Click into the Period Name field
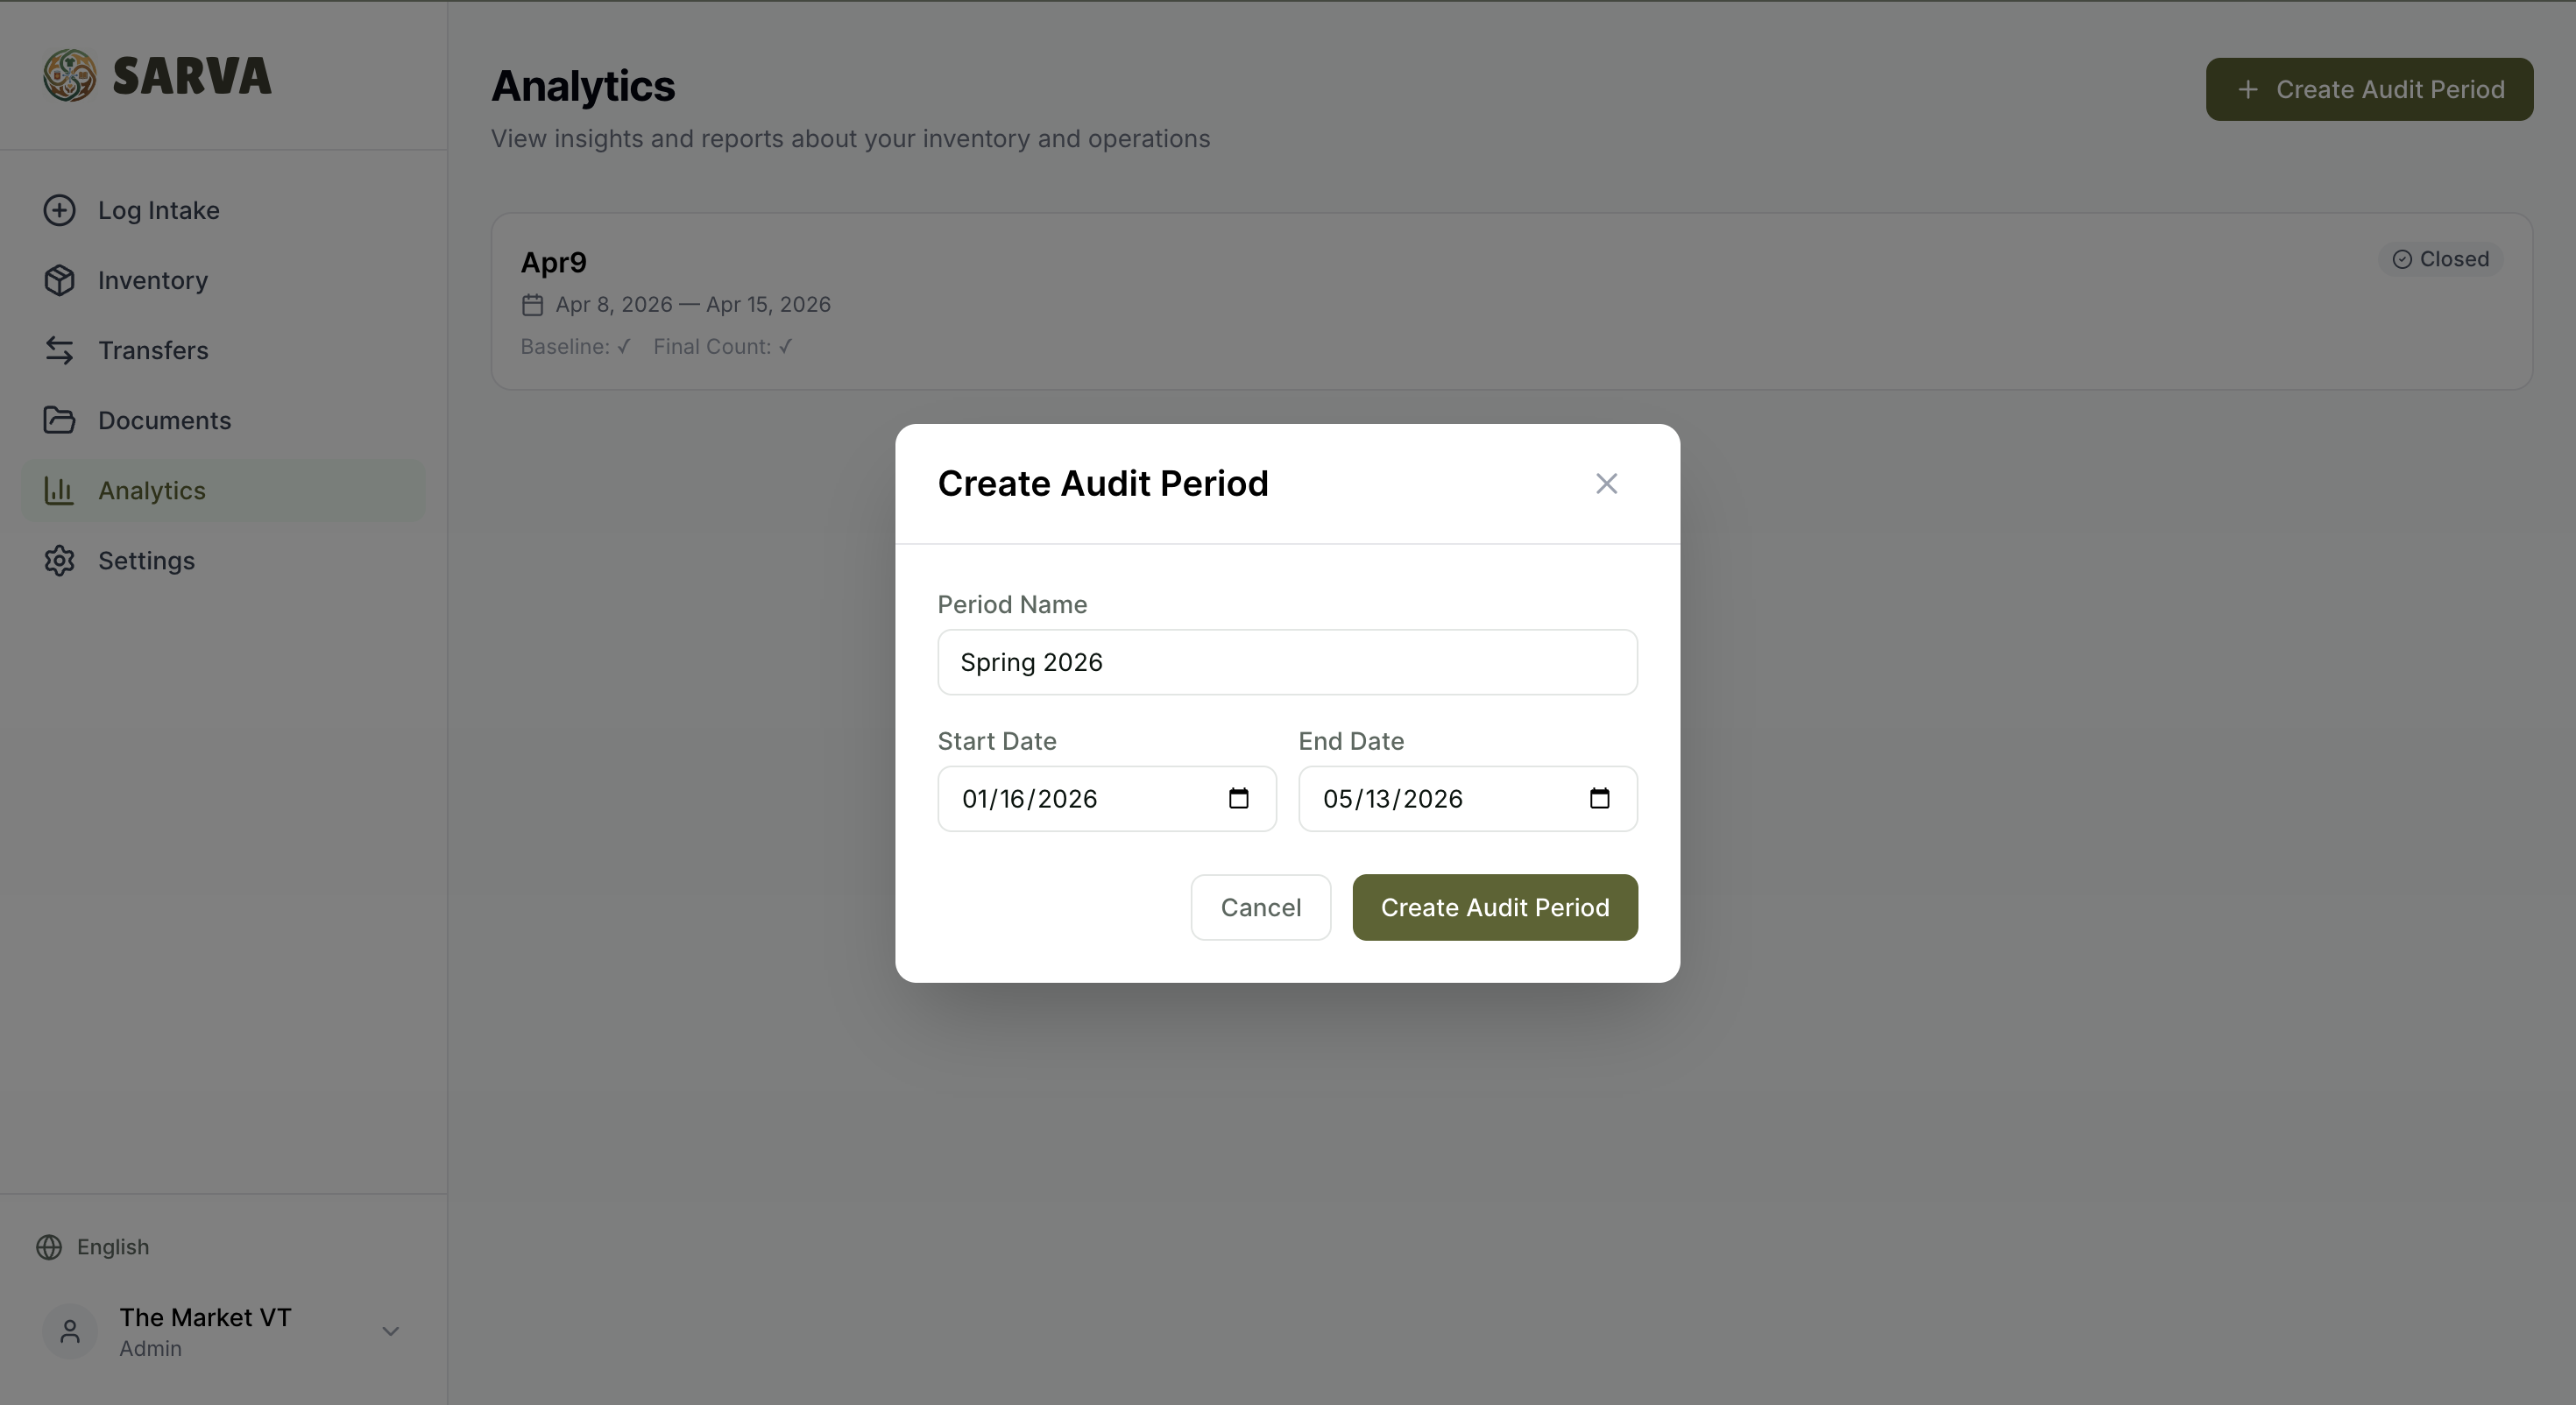Viewport: 2576px width, 1405px height. [x=1286, y=662]
